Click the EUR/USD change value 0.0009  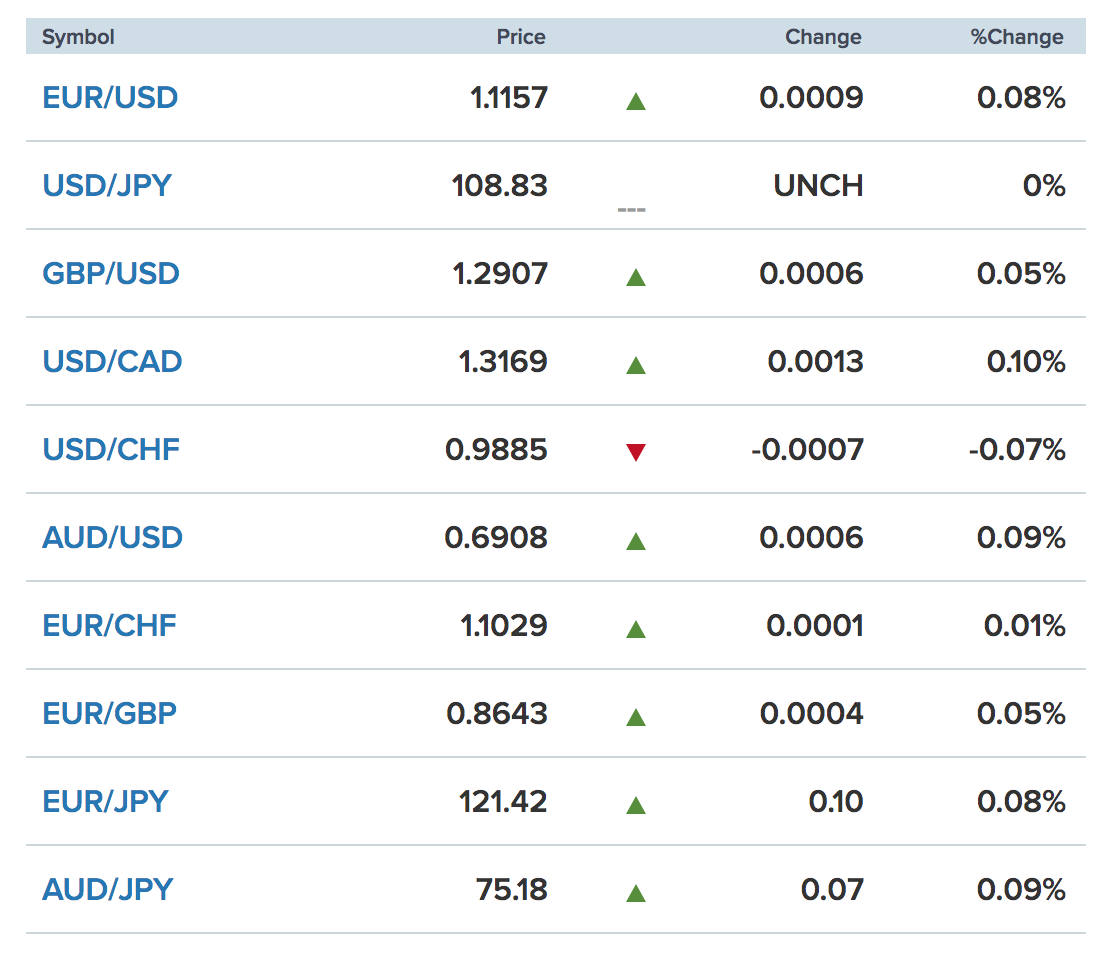[x=811, y=98]
